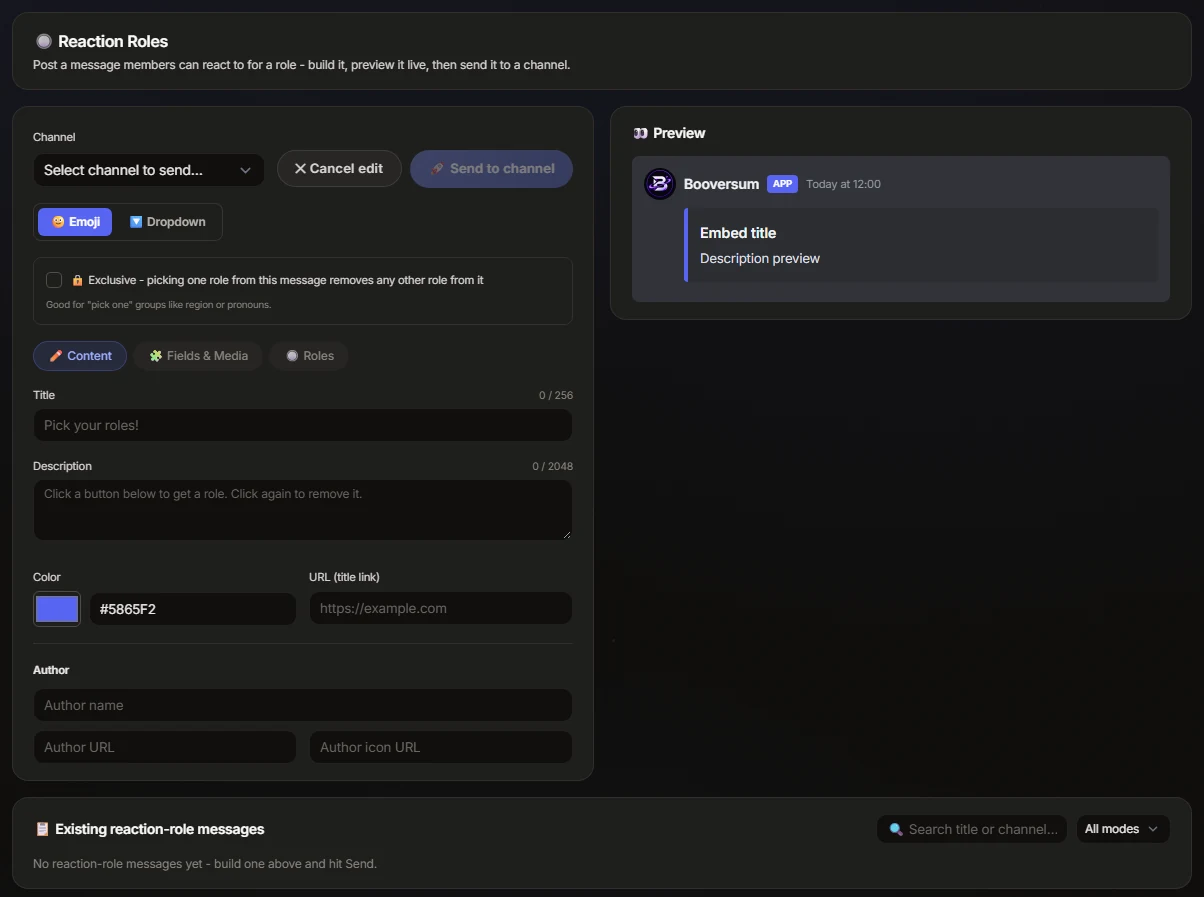1204x897 pixels.
Task: Open the Select channel to send dropdown
Action: pyautogui.click(x=149, y=170)
